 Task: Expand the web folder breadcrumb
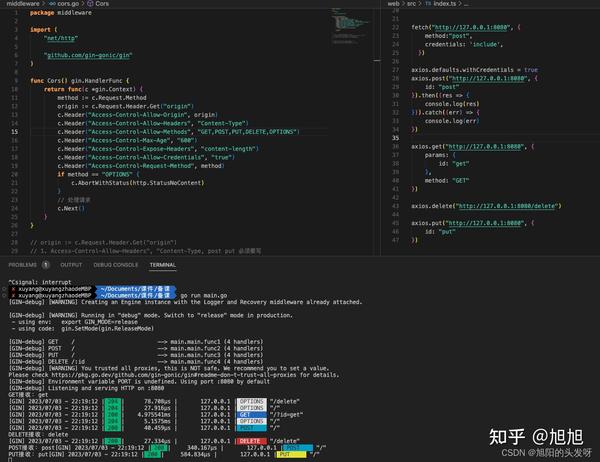click(393, 3)
